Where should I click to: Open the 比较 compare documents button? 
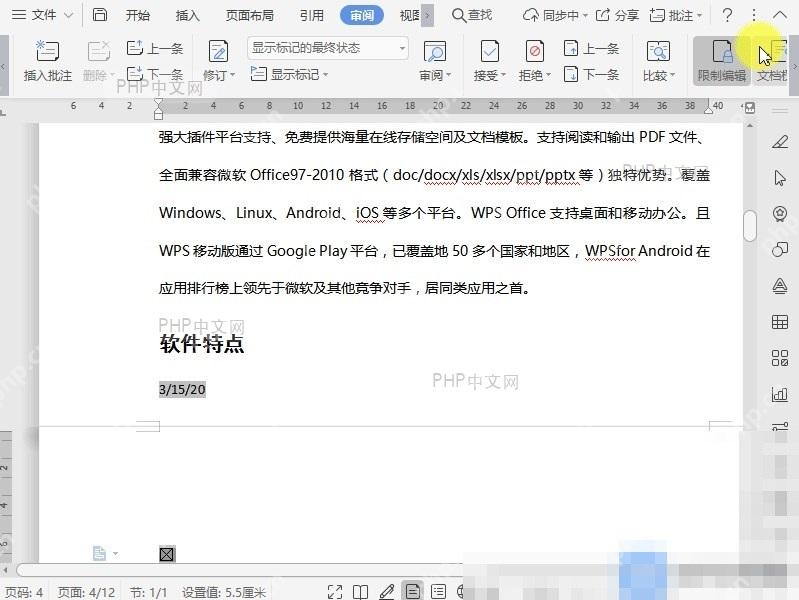point(658,61)
